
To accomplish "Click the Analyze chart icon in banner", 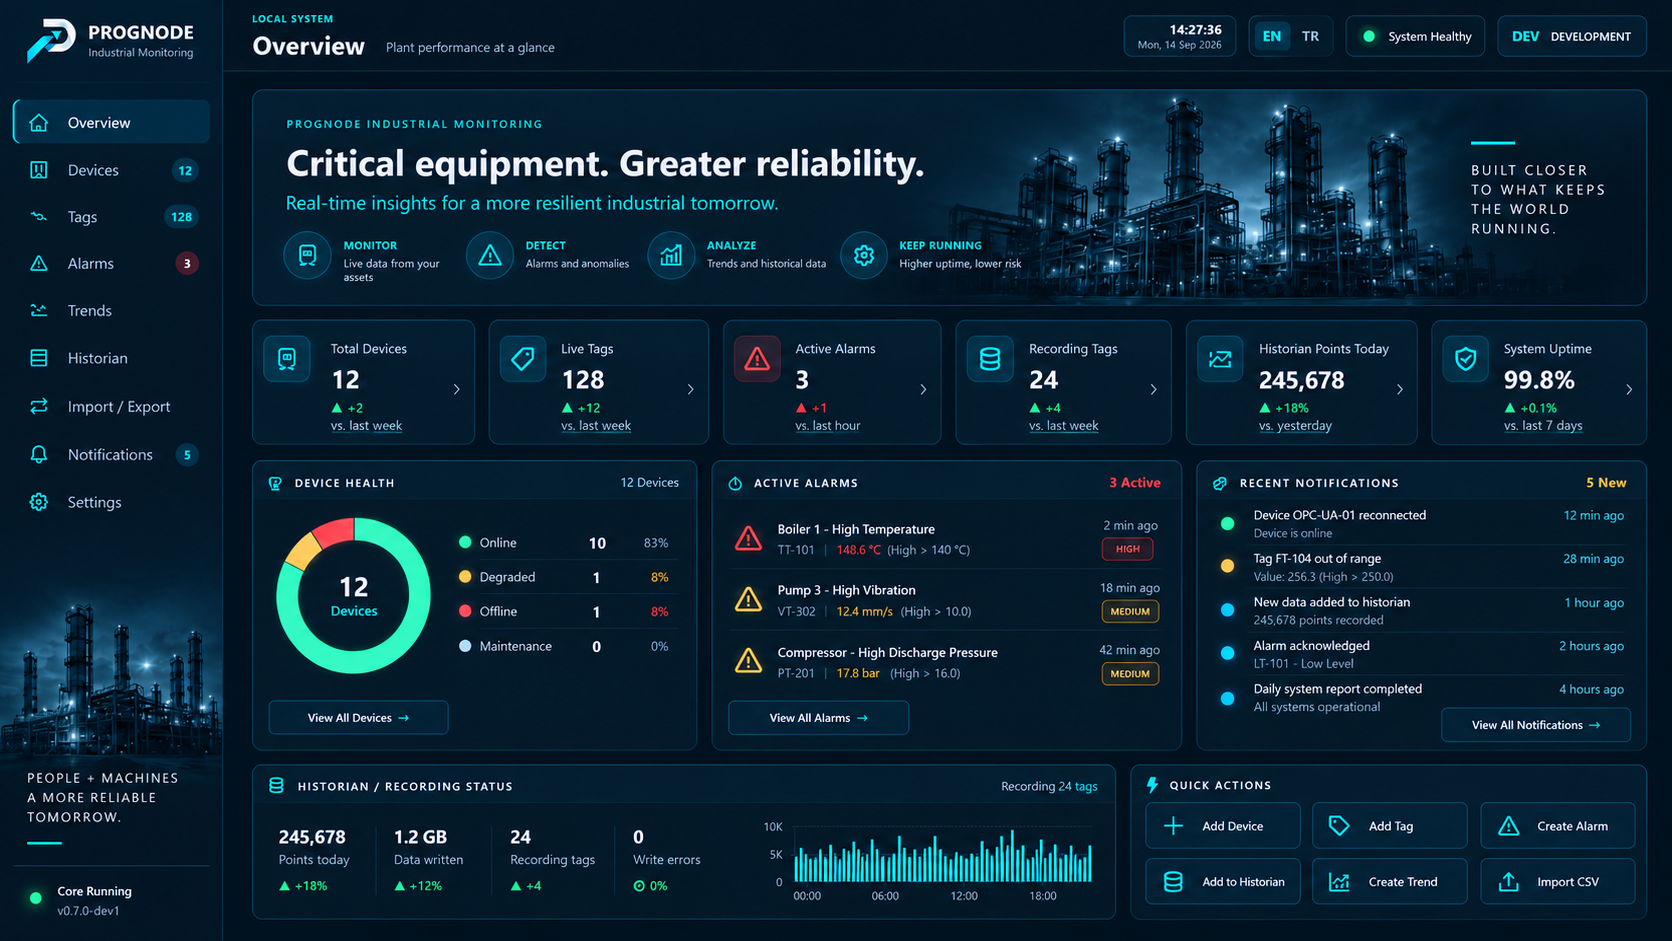I will coord(671,256).
